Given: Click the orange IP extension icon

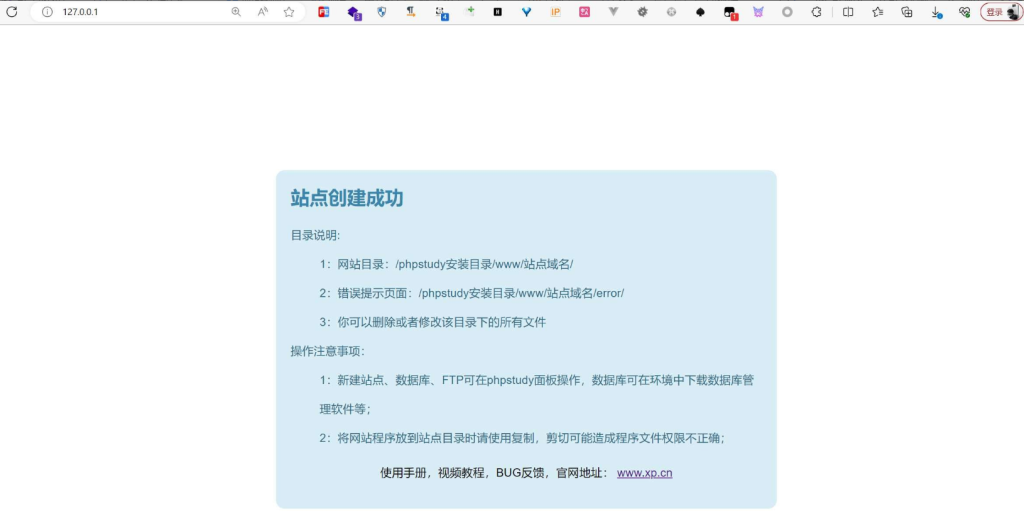Looking at the screenshot, I should click(556, 12).
